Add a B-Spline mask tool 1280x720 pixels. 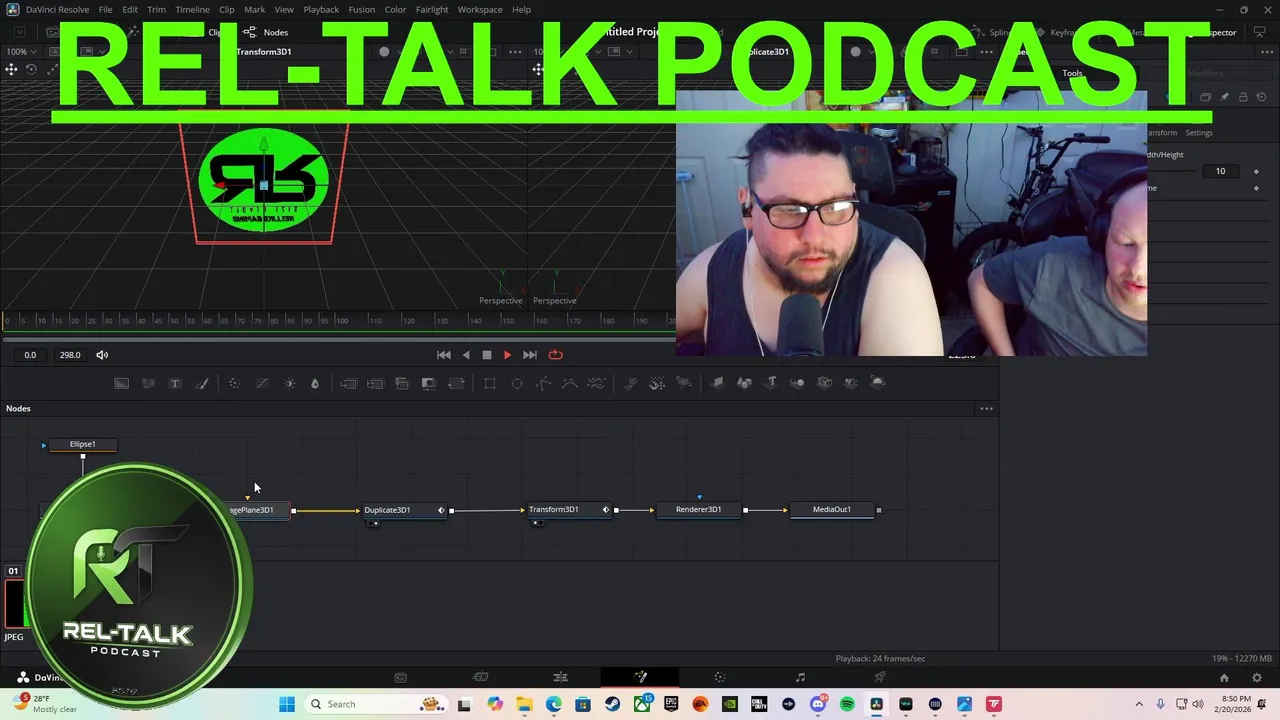tap(569, 383)
